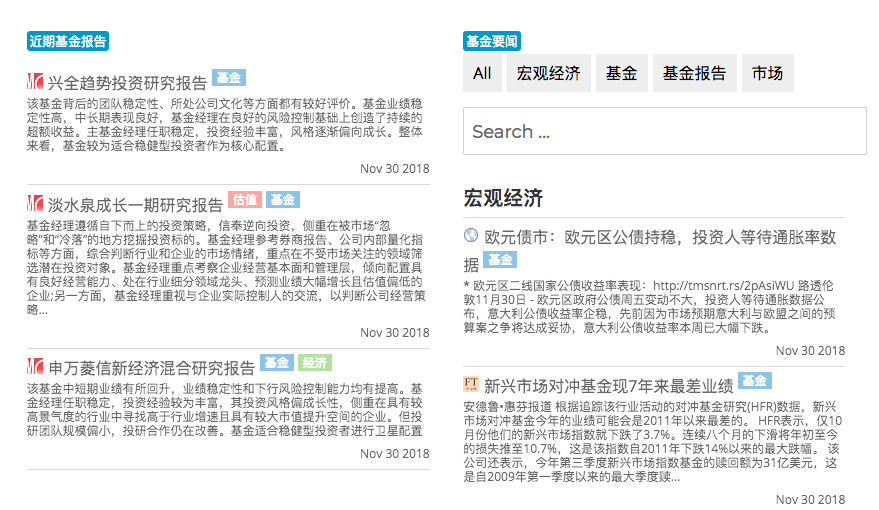This screenshot has width=879, height=510.
Task: Open 申万菱信新经济混合研究报告 report link
Action: click(151, 366)
